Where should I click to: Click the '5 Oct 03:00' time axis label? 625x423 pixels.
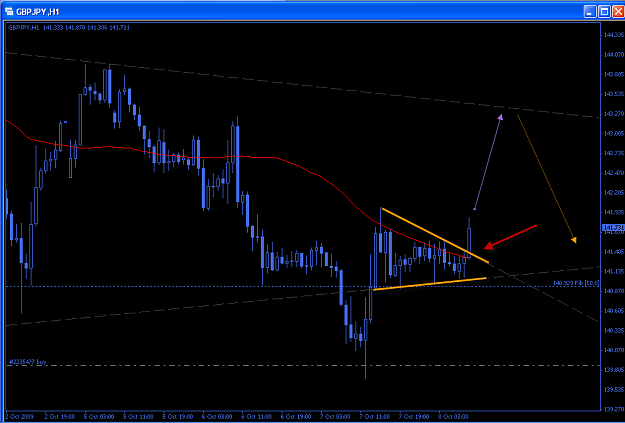click(100, 417)
